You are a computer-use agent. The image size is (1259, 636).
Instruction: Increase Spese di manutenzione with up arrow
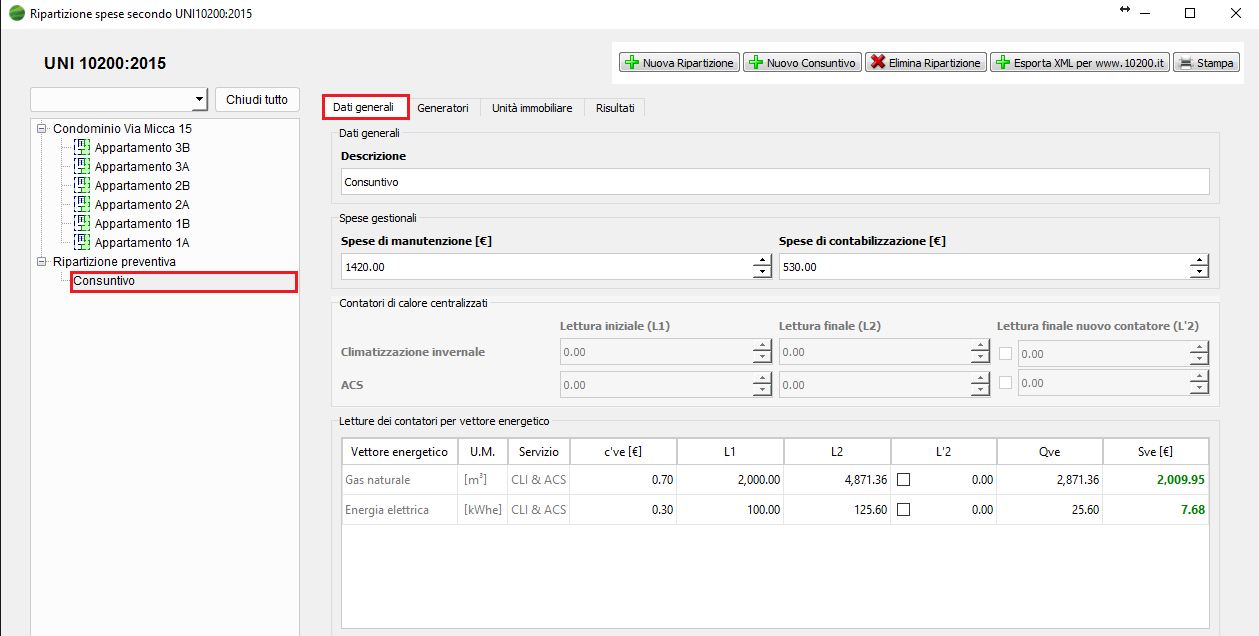pyautogui.click(x=762, y=261)
